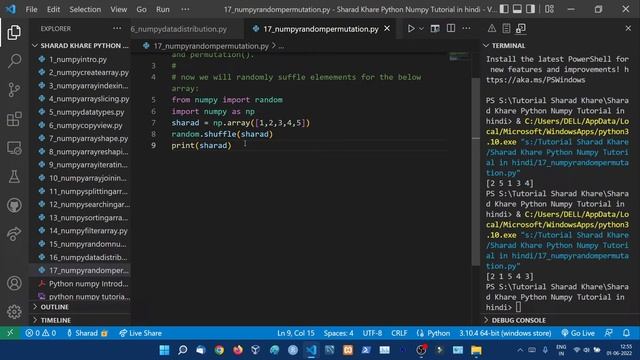Screen dimensions: 640x360
Task: Open the run options dropdown arrow
Action: (421, 29)
